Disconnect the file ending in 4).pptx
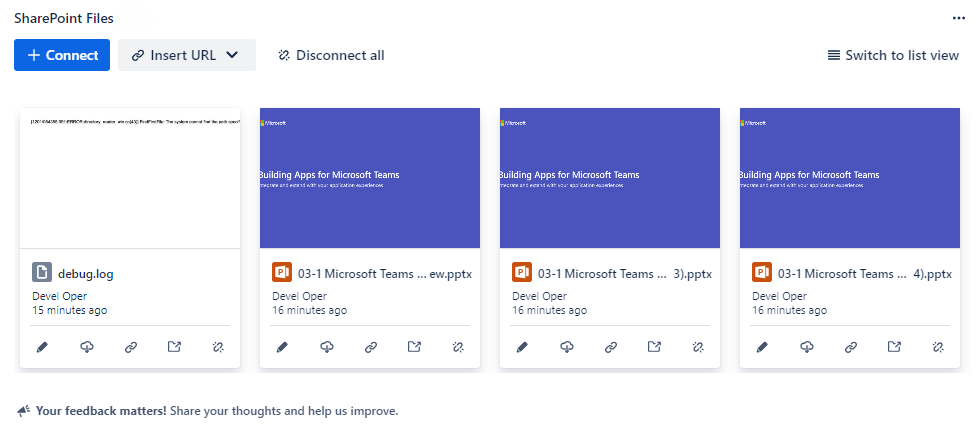Image resolution: width=978 pixels, height=439 pixels. pos(938,347)
